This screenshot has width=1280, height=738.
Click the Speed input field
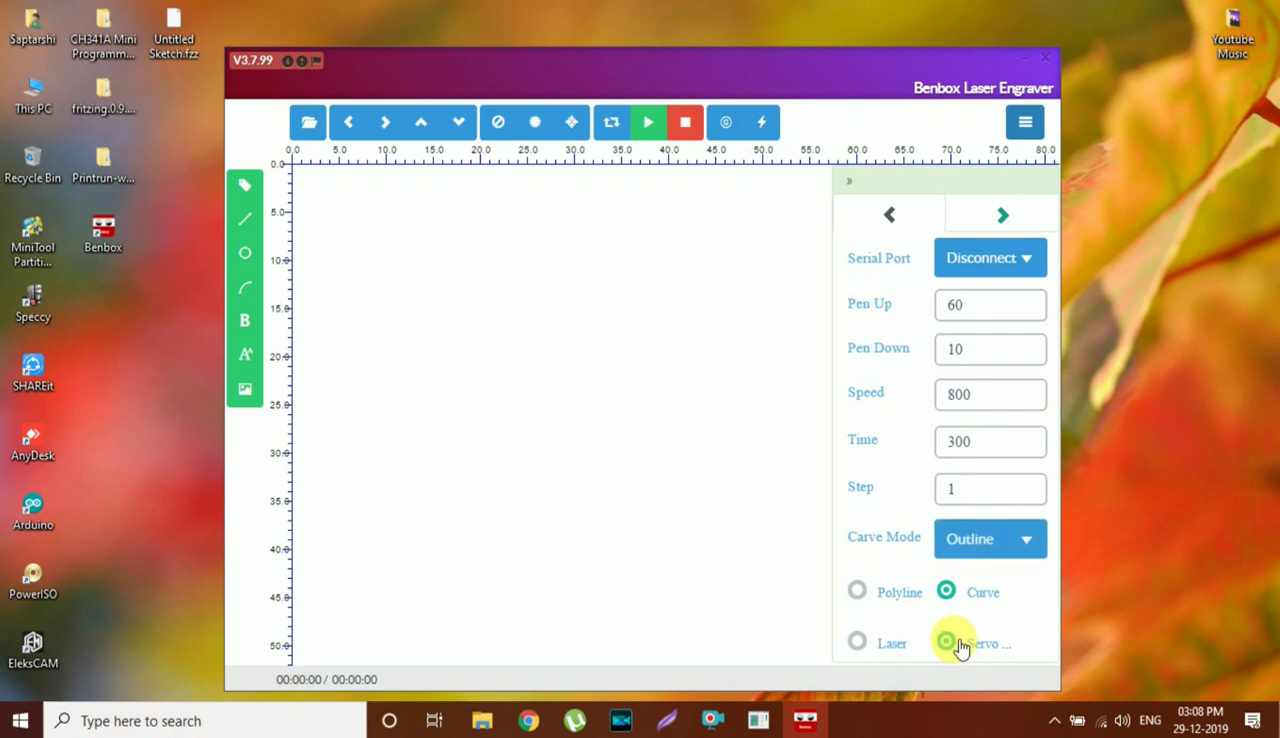(990, 394)
